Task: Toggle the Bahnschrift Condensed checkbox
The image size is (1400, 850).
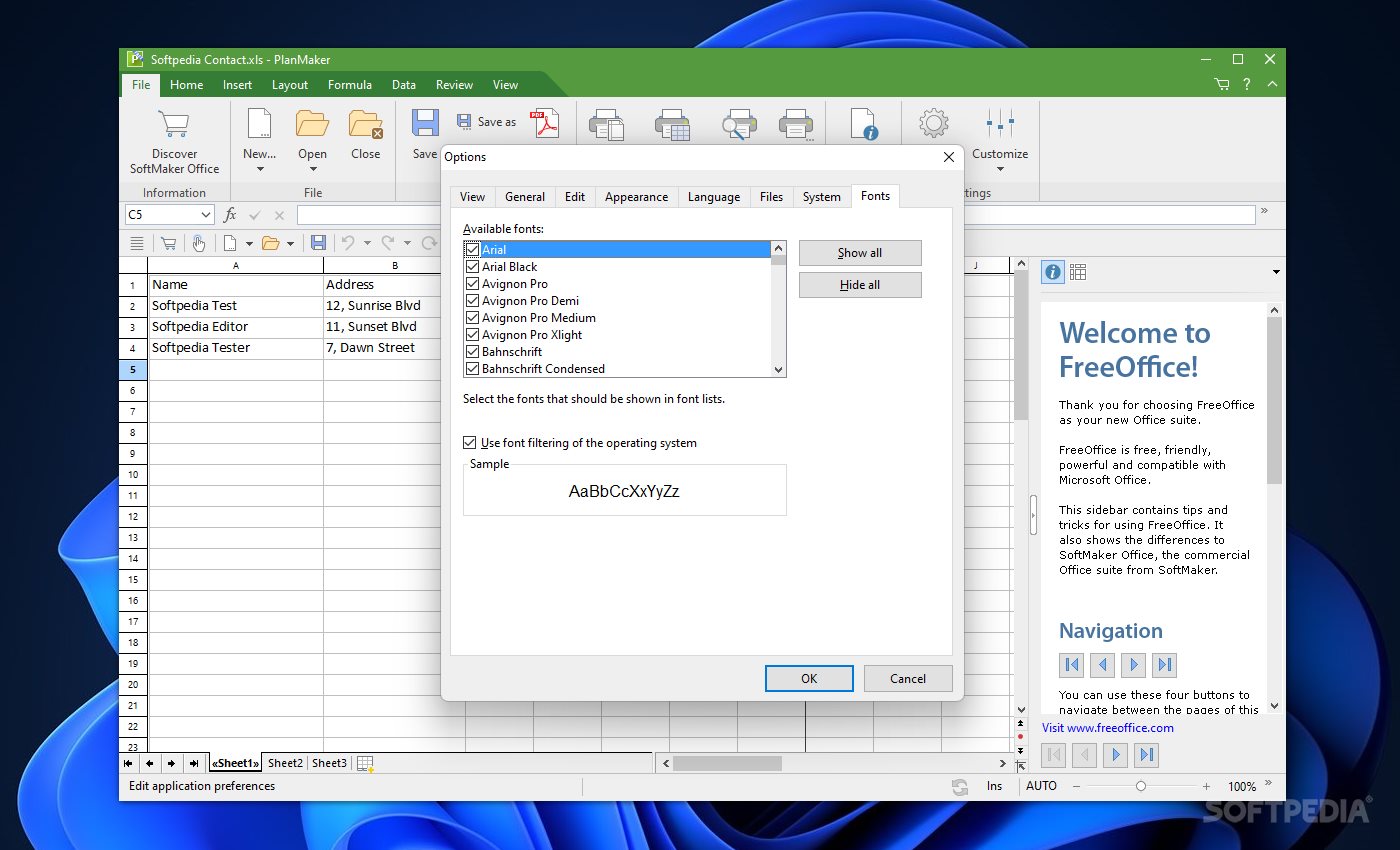Action: (473, 369)
